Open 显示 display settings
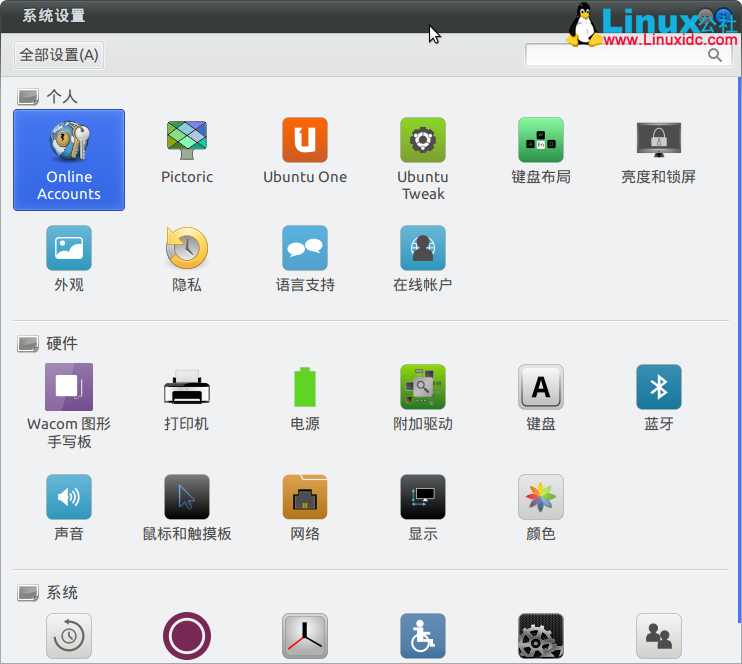 [x=423, y=508]
